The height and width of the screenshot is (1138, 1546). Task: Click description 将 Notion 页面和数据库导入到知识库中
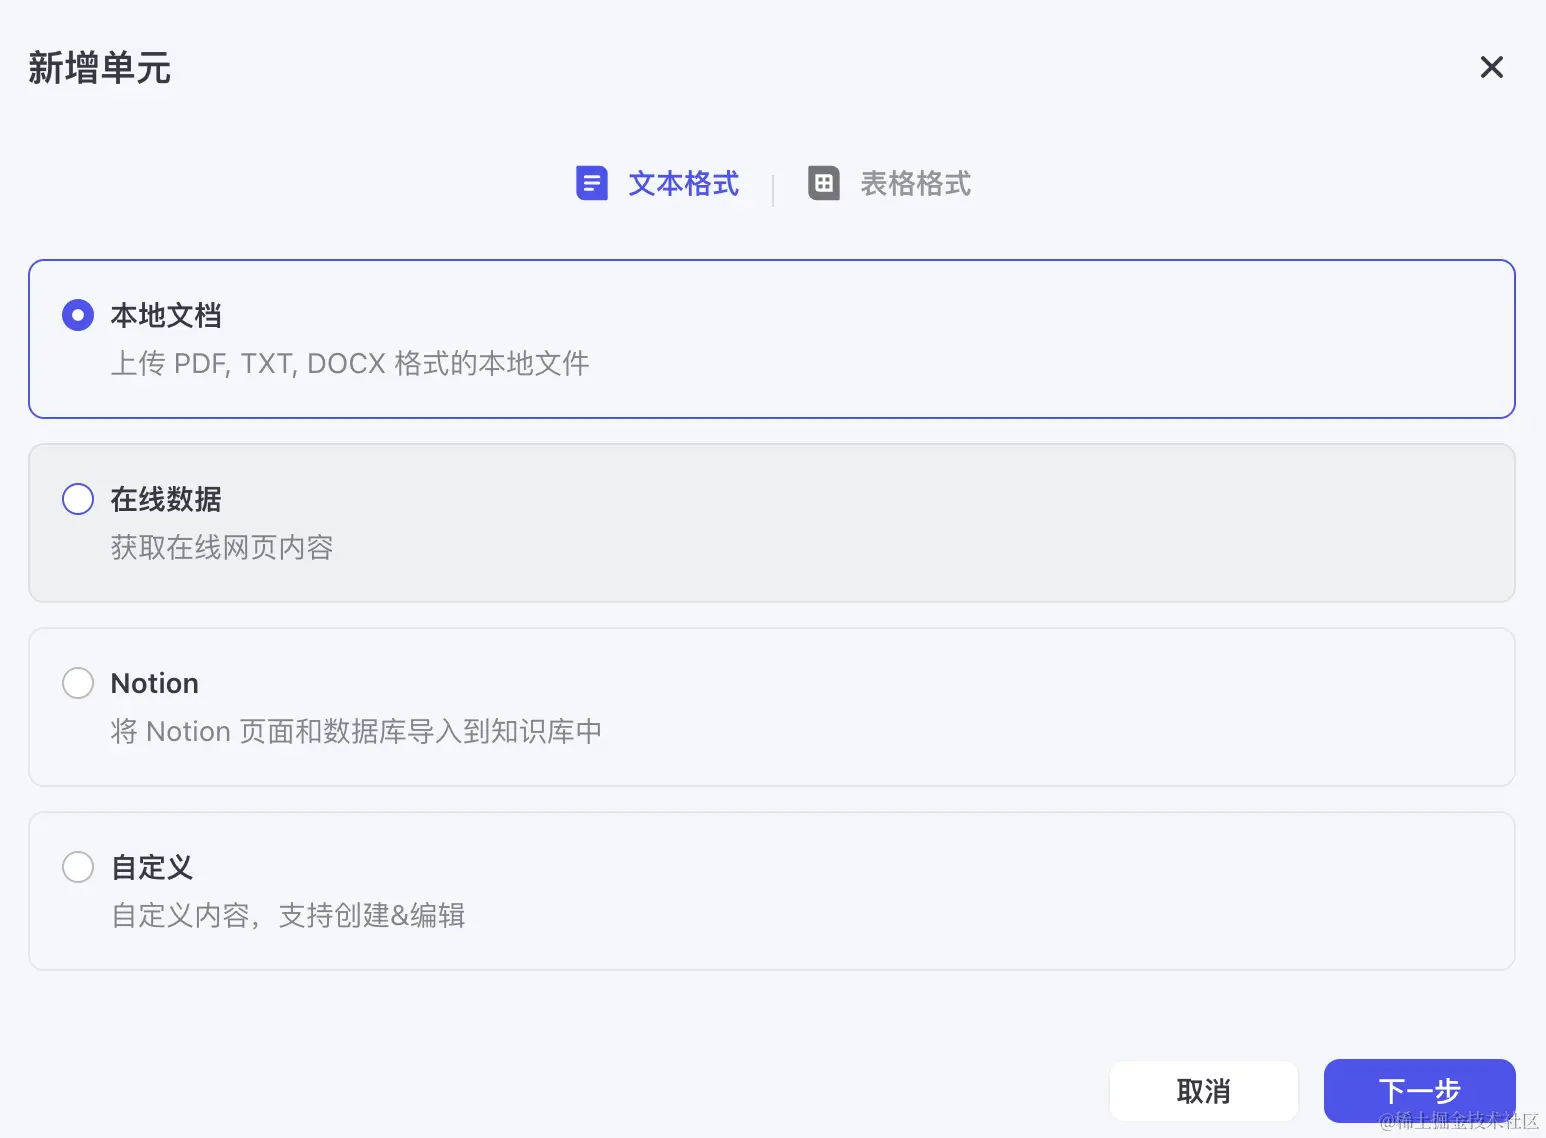pos(356,731)
